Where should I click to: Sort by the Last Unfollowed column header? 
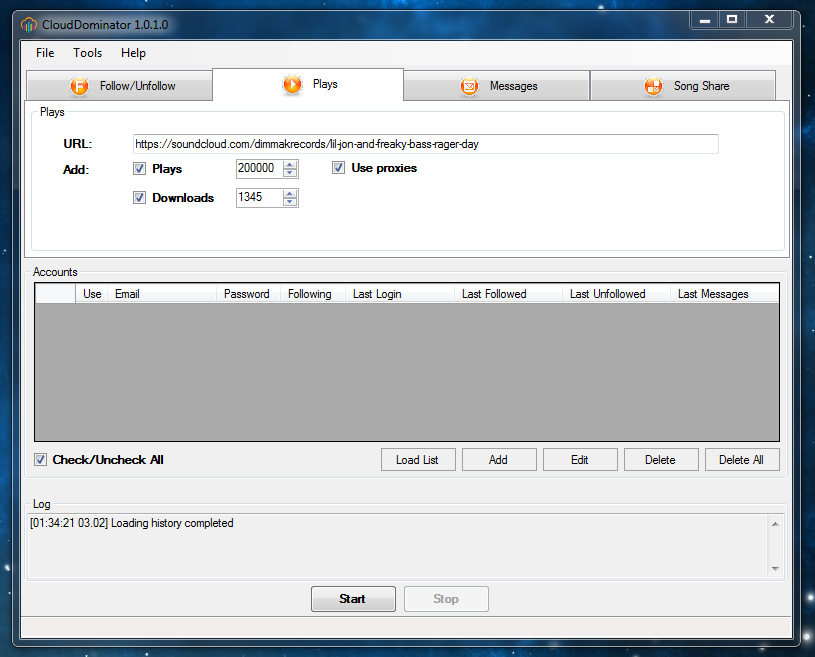(616, 294)
